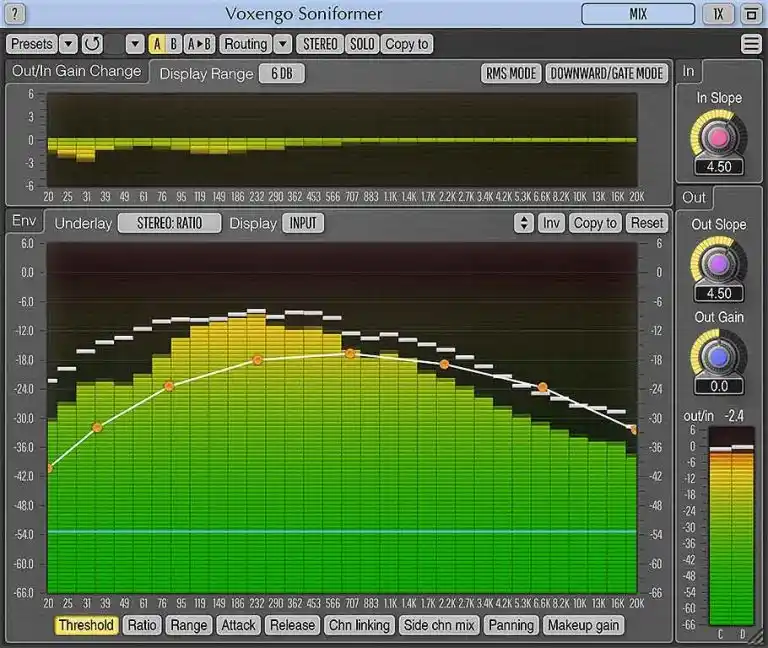
Task: Click the Inv button
Action: (x=551, y=223)
